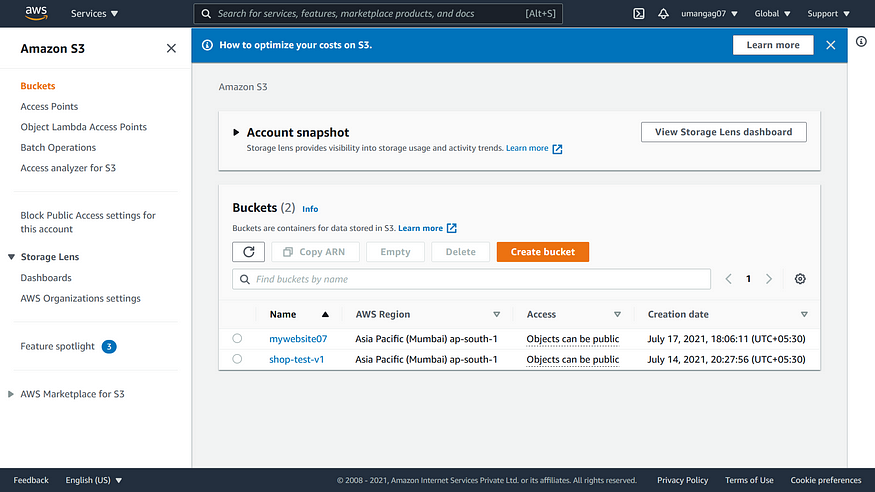Click the info icon in the blue banner
The height and width of the screenshot is (492, 875).
pyautogui.click(x=207, y=45)
